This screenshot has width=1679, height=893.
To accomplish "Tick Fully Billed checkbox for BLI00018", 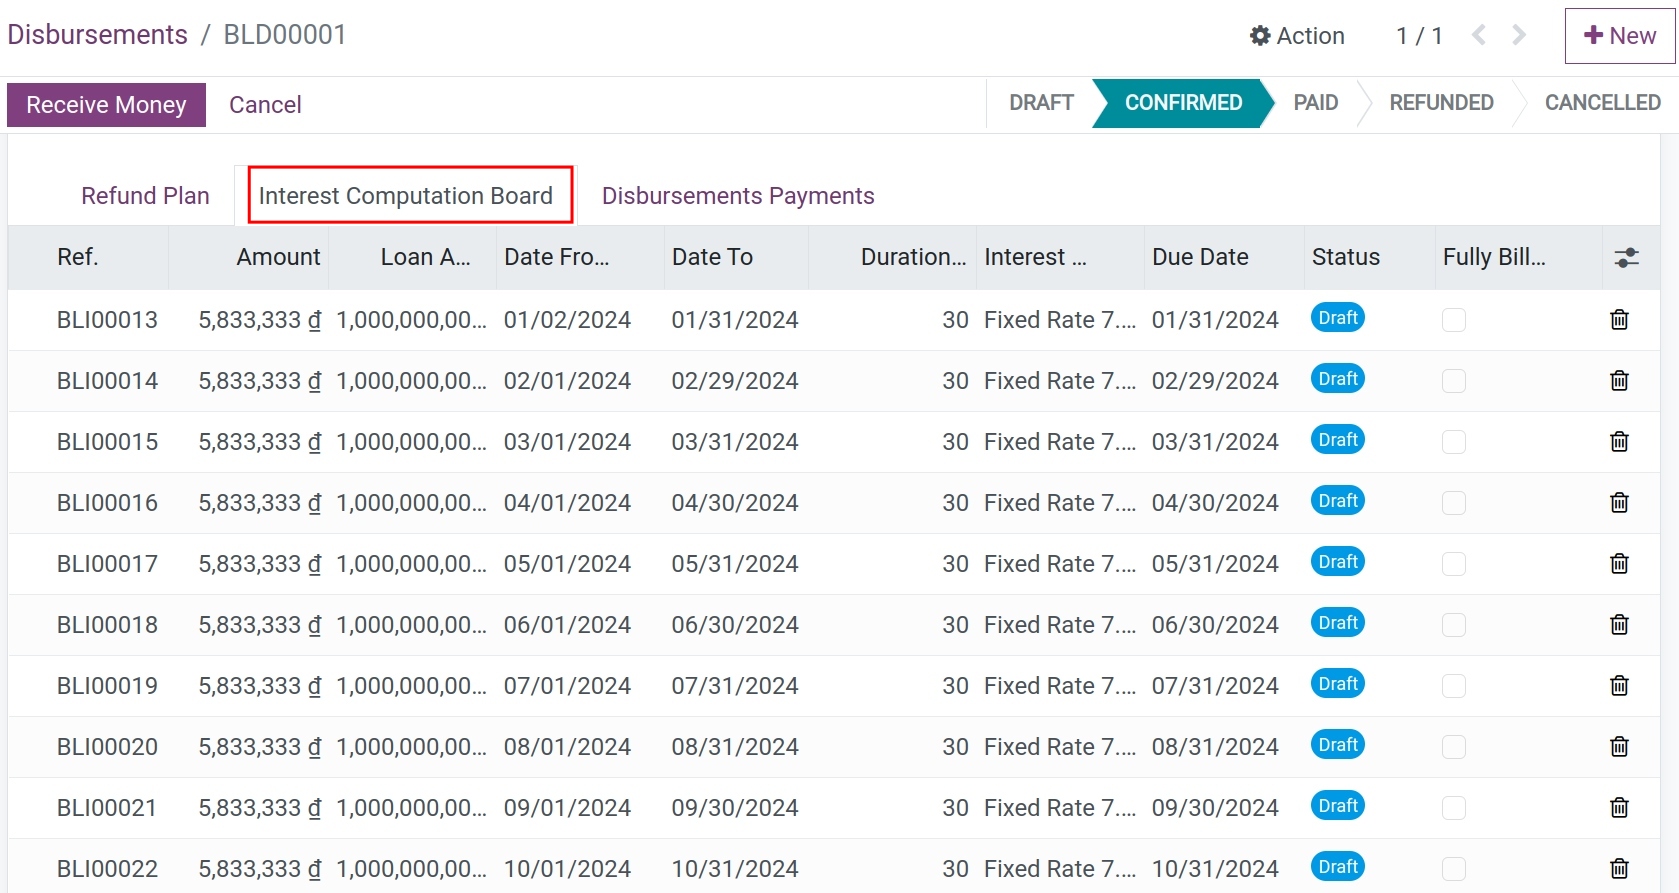I will tap(1454, 625).
